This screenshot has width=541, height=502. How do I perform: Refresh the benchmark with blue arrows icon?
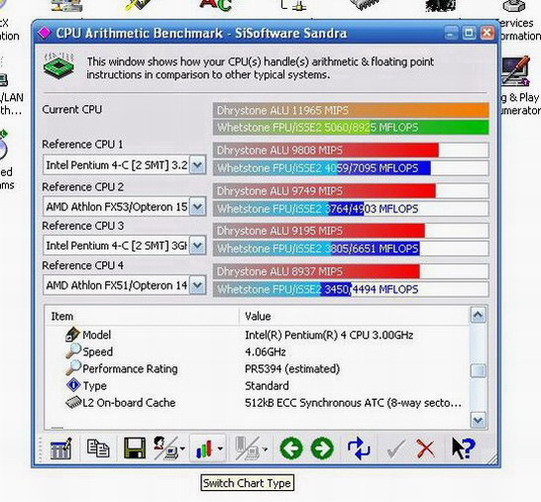tap(359, 449)
